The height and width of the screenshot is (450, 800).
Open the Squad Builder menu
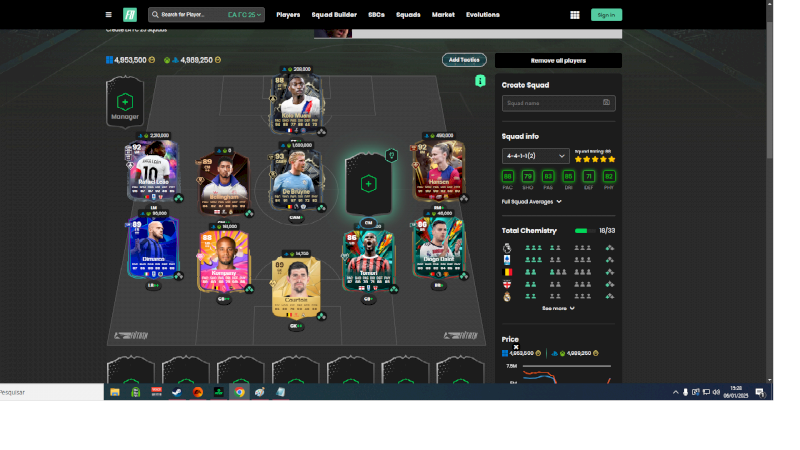click(x=334, y=15)
